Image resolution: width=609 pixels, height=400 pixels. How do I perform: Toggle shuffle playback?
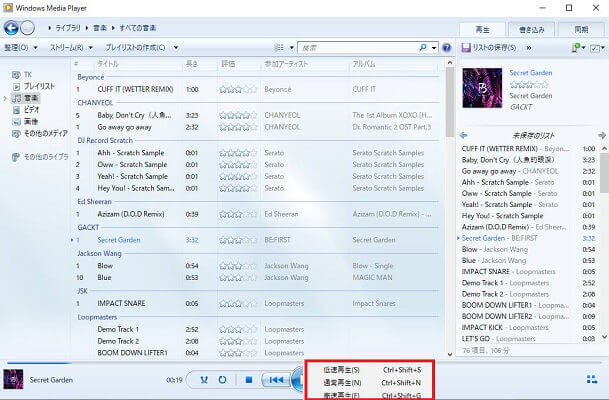point(204,380)
